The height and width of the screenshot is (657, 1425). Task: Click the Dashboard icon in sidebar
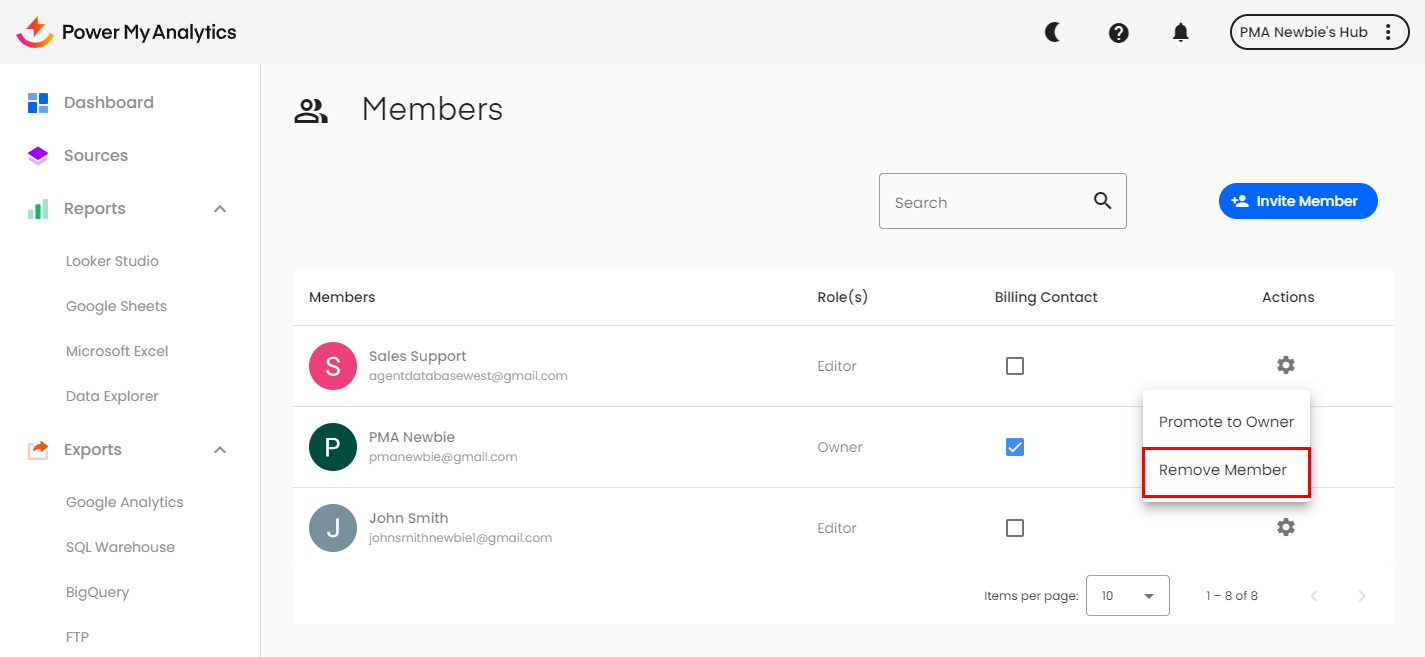pyautogui.click(x=38, y=102)
